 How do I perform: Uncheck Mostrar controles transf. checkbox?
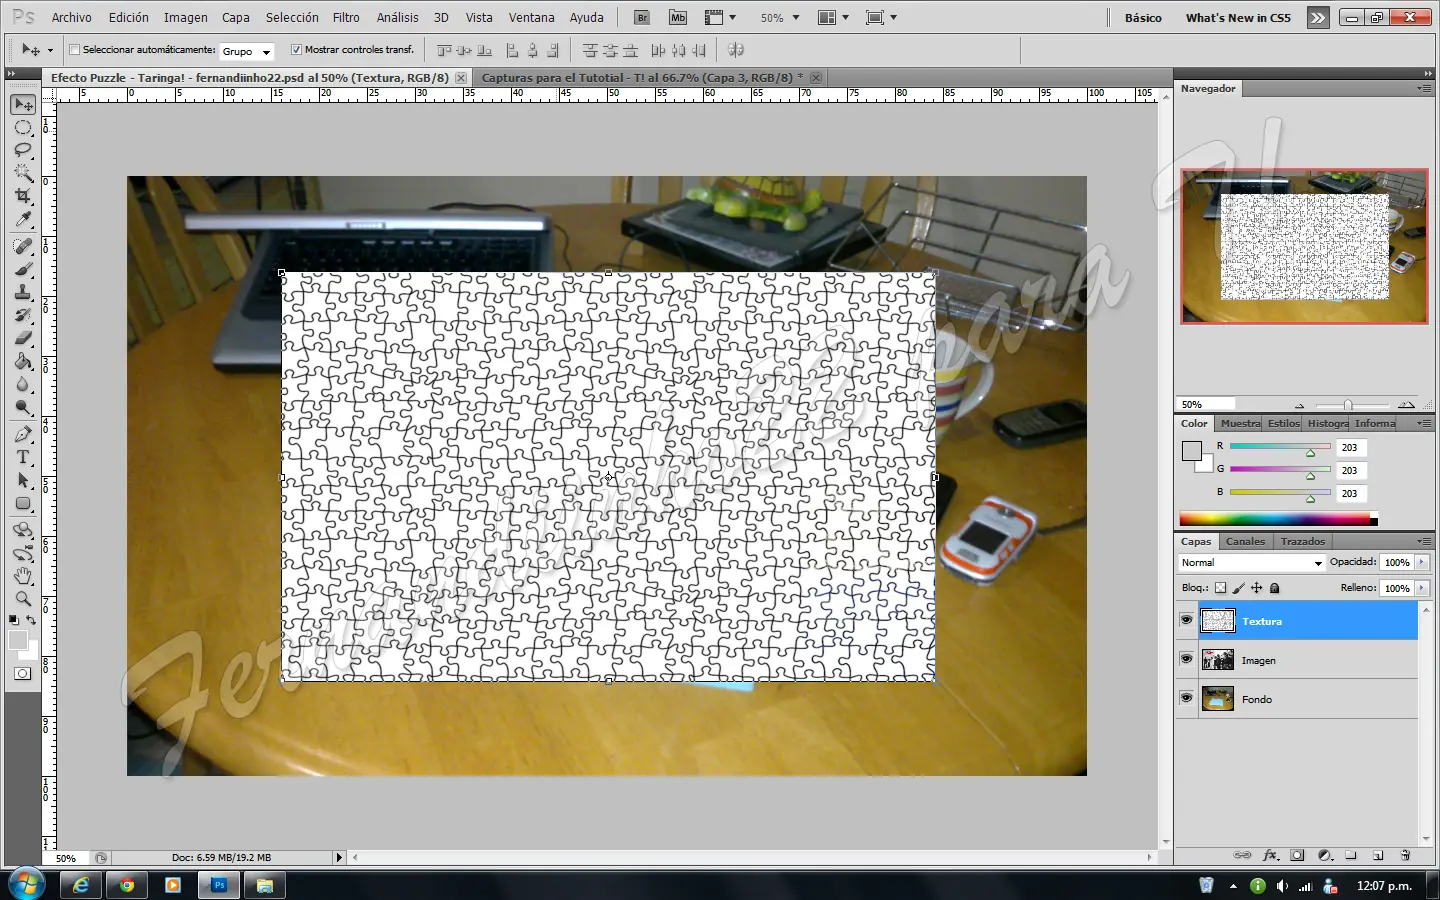click(x=296, y=50)
